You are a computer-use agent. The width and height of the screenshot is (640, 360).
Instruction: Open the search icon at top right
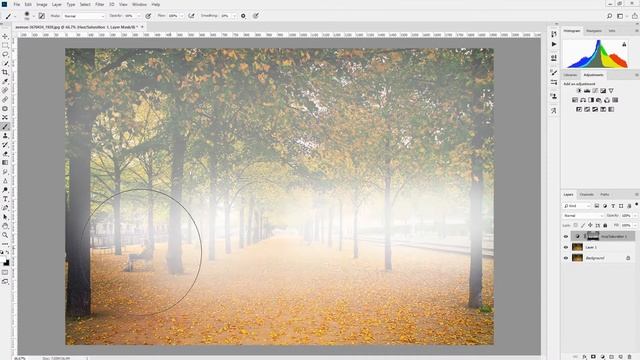[x=609, y=16]
